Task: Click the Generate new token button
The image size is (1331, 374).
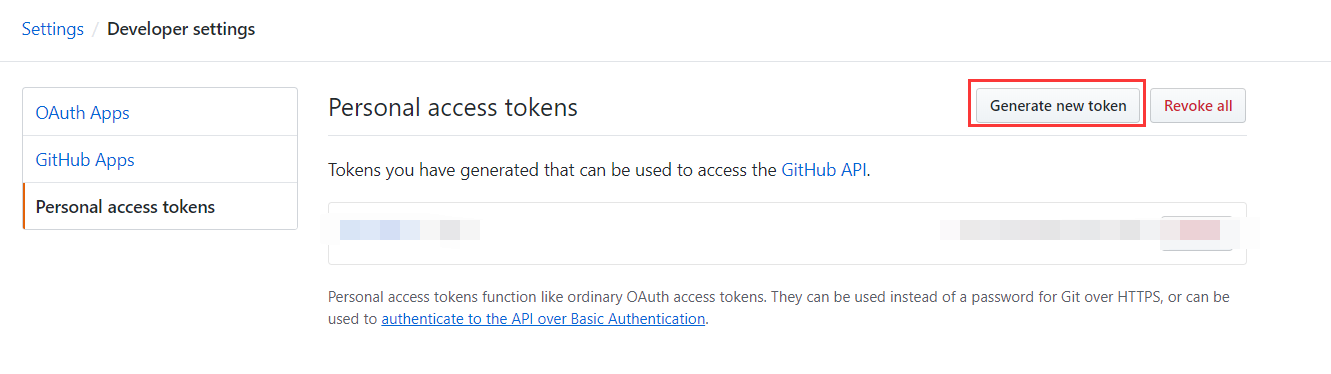Action: [1058, 105]
